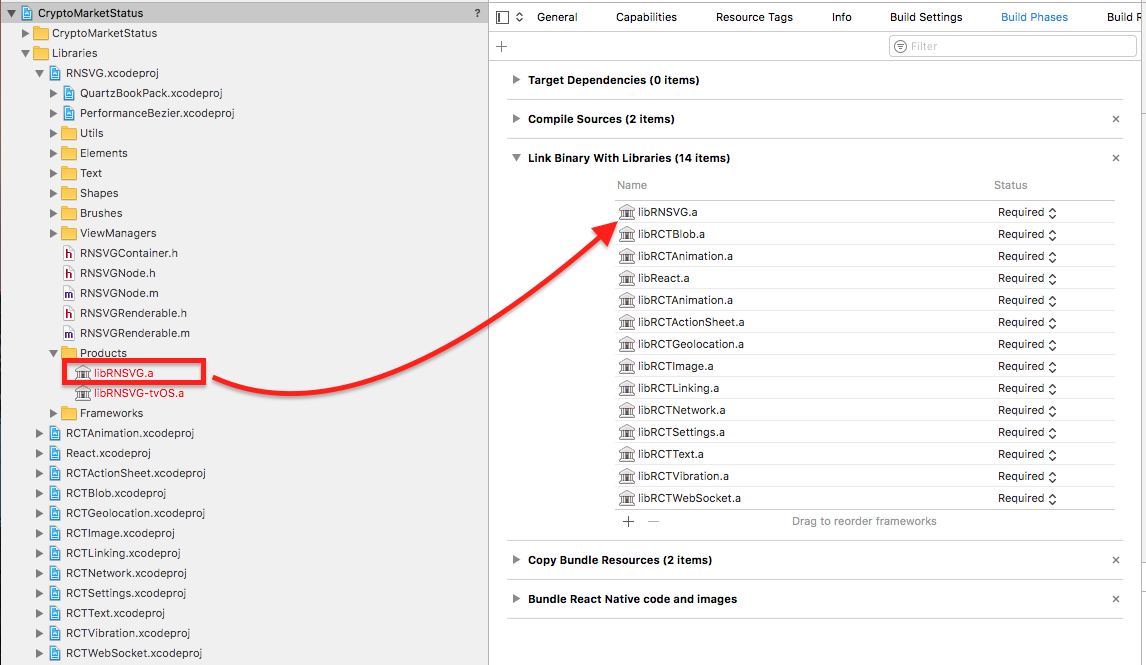Add a new build phase with plus icon
The width and height of the screenshot is (1146, 665).
(x=501, y=46)
